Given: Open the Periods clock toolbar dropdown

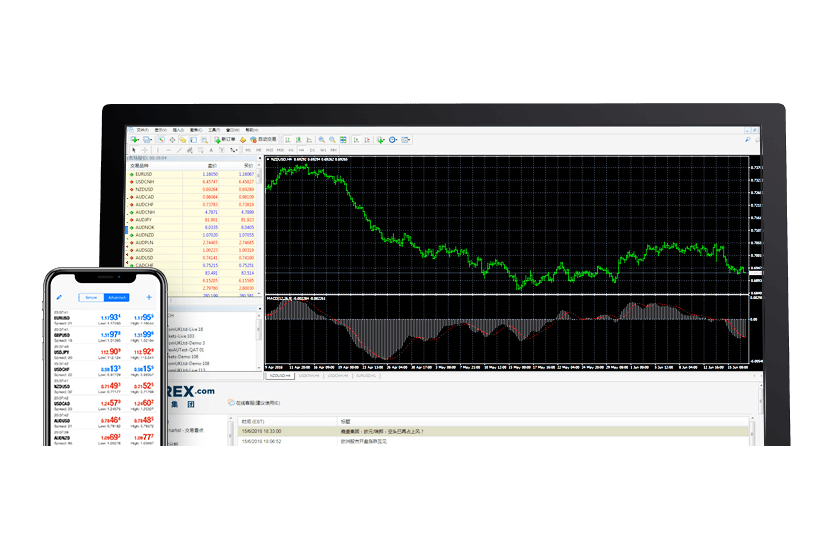Looking at the screenshot, I should [x=393, y=139].
